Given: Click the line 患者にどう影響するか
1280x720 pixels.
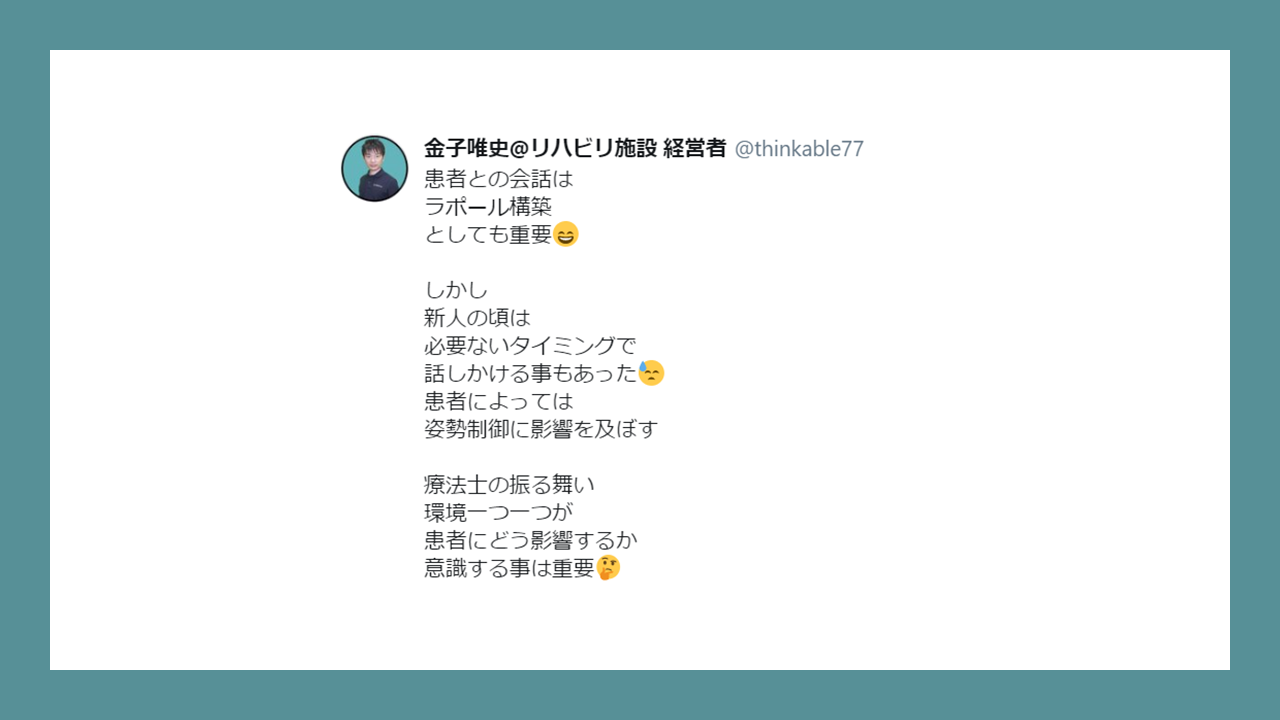Looking at the screenshot, I should [x=531, y=540].
